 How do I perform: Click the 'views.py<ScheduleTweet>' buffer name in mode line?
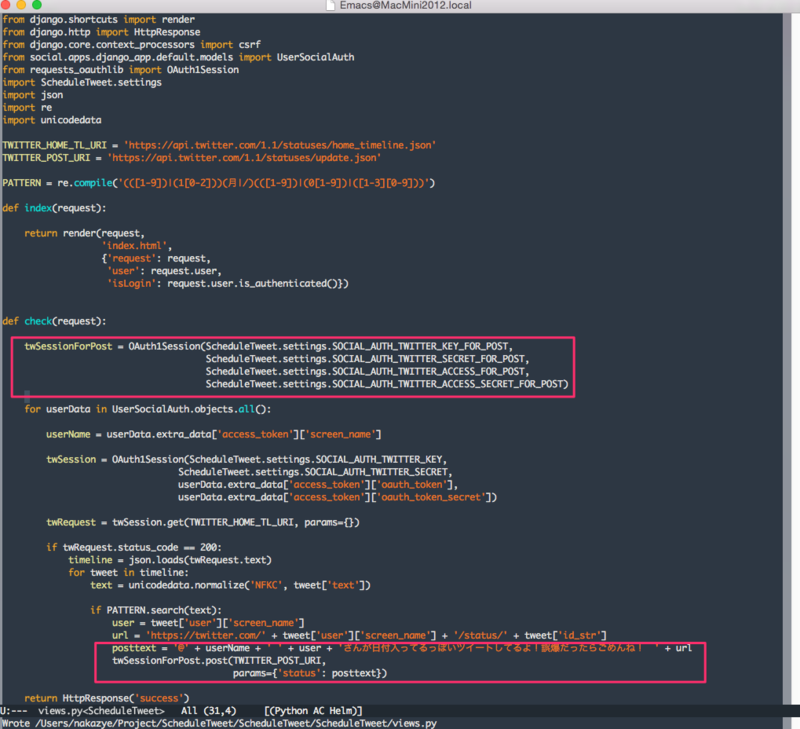101,711
